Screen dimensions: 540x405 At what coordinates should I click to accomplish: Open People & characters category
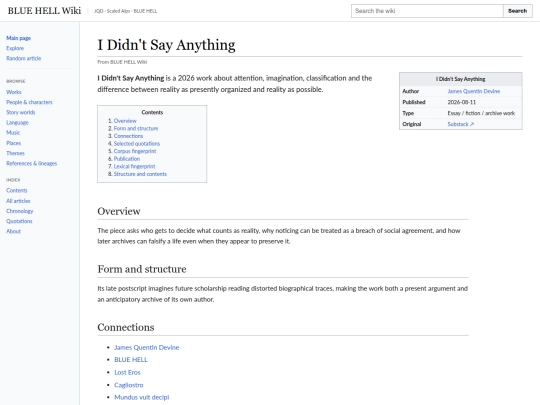[x=29, y=102]
